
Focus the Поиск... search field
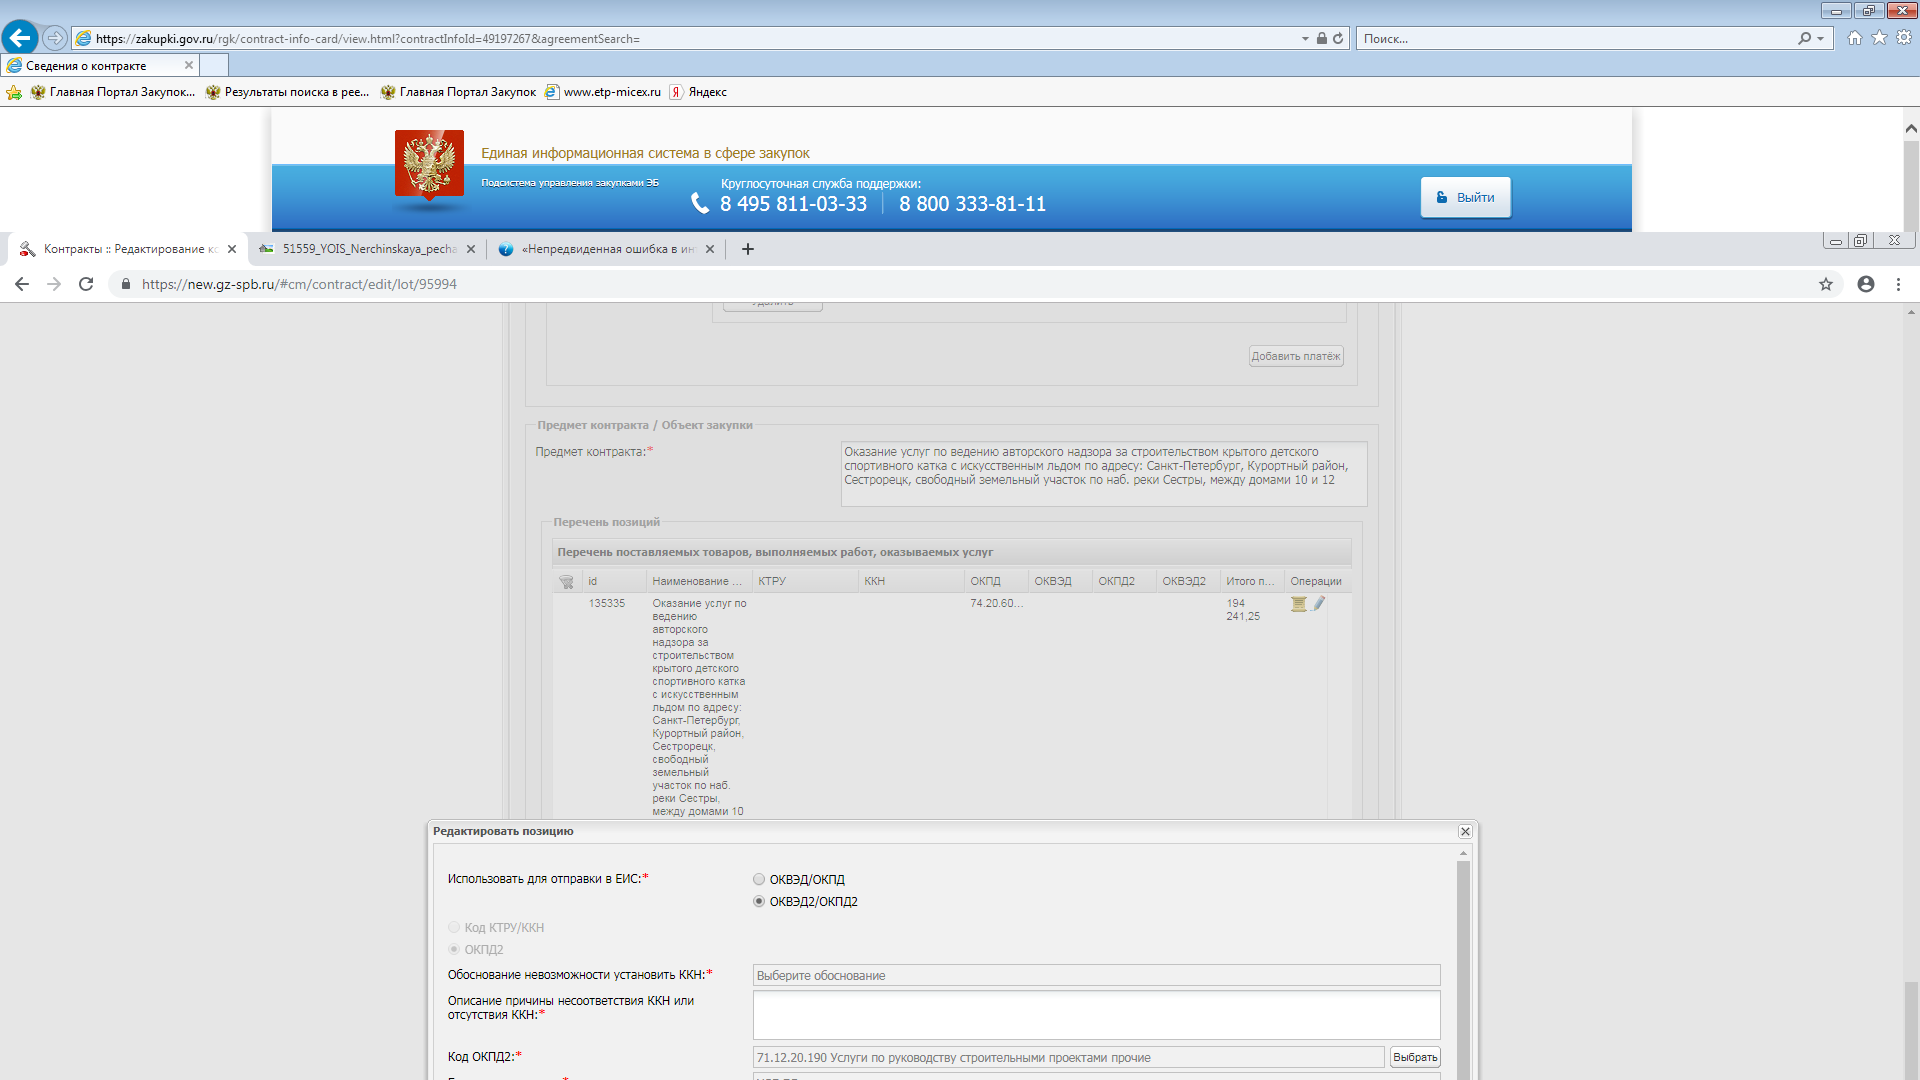pos(1575,39)
